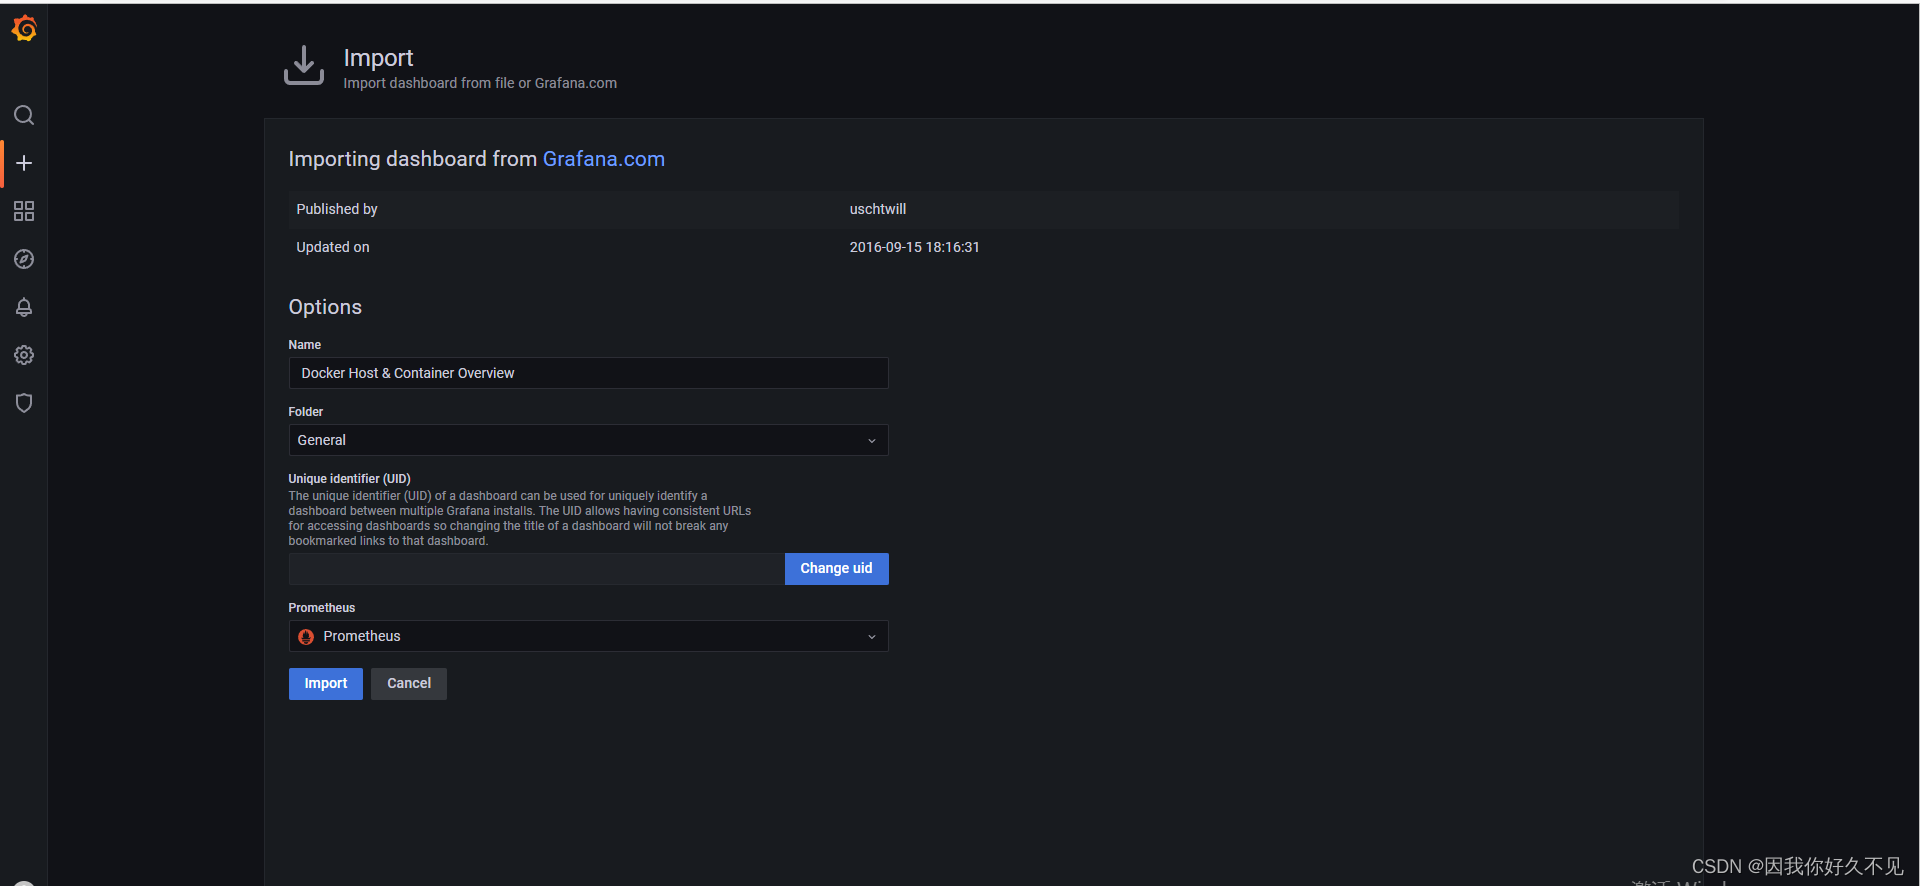Open the Server Admin shield icon
Screen dimensions: 1920x886
[24, 403]
